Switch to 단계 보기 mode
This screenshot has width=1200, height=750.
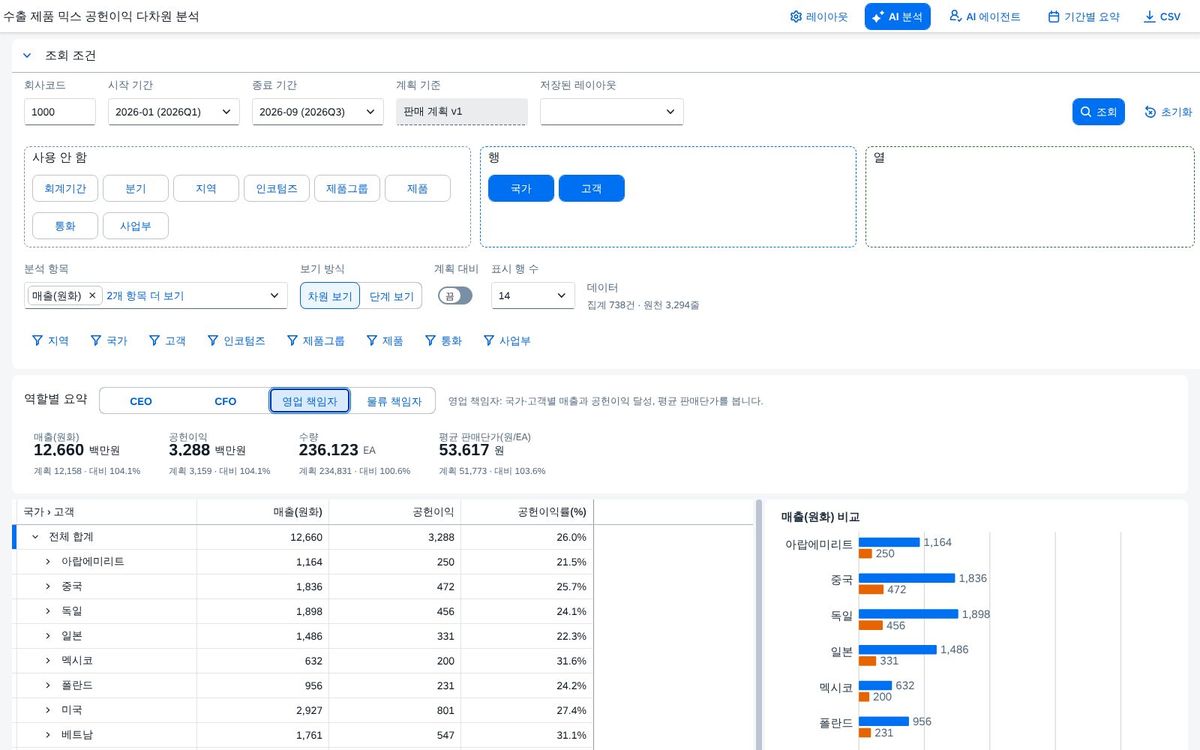391,296
